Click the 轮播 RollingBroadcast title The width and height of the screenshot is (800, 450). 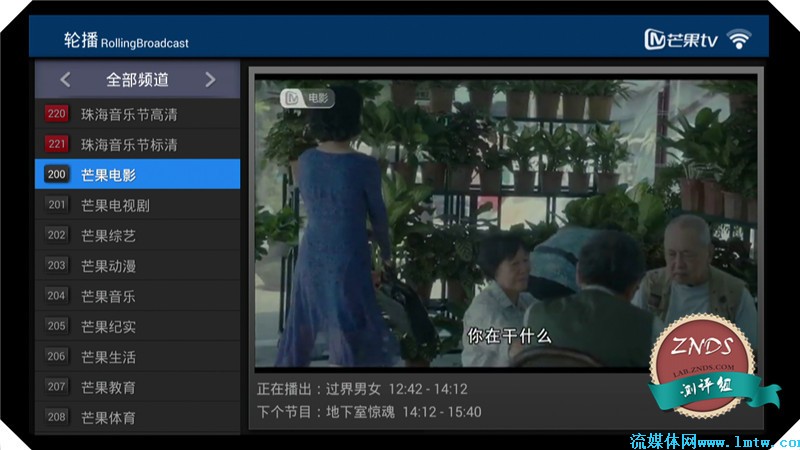point(126,41)
